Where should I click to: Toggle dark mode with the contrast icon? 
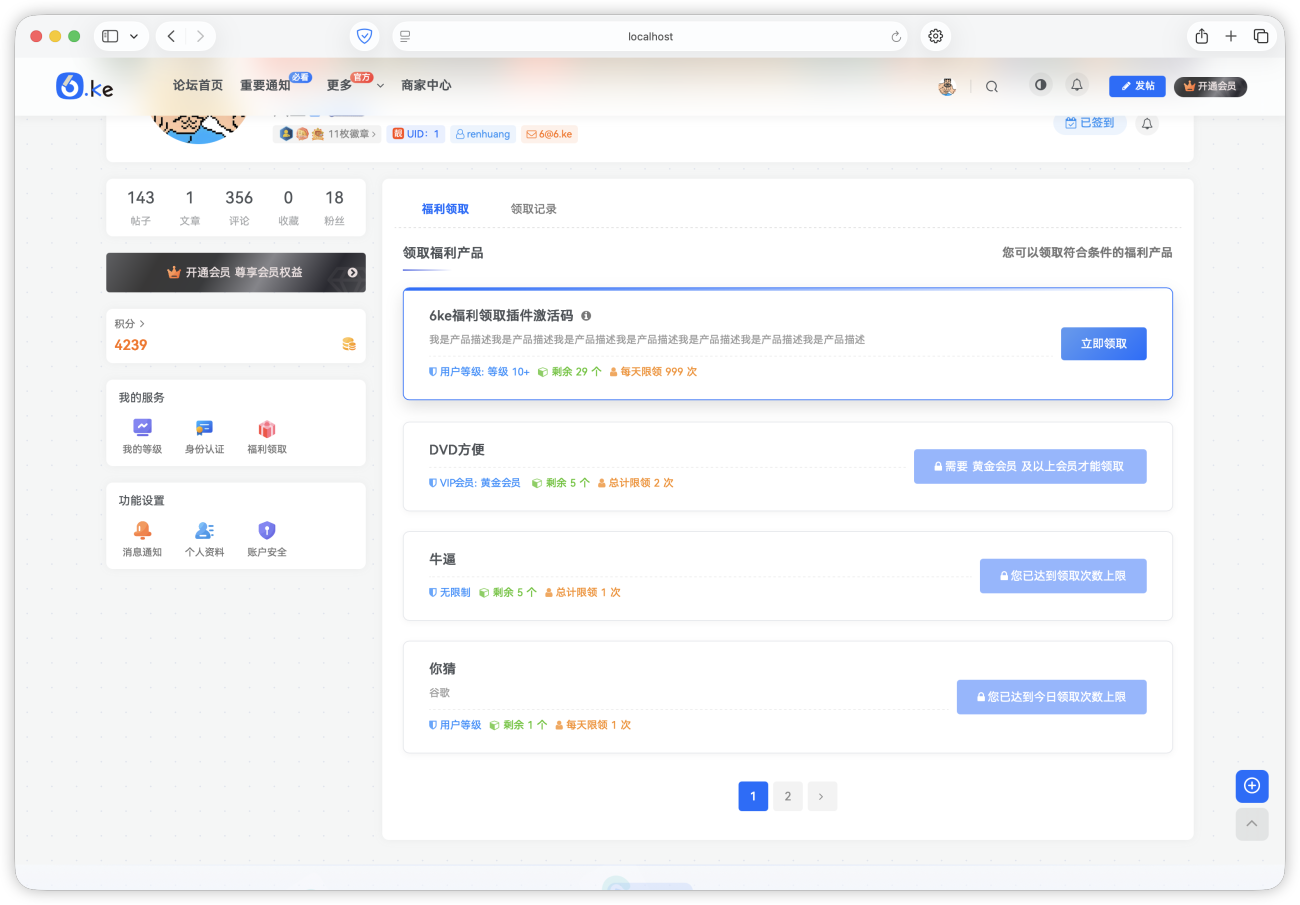[x=1040, y=84]
